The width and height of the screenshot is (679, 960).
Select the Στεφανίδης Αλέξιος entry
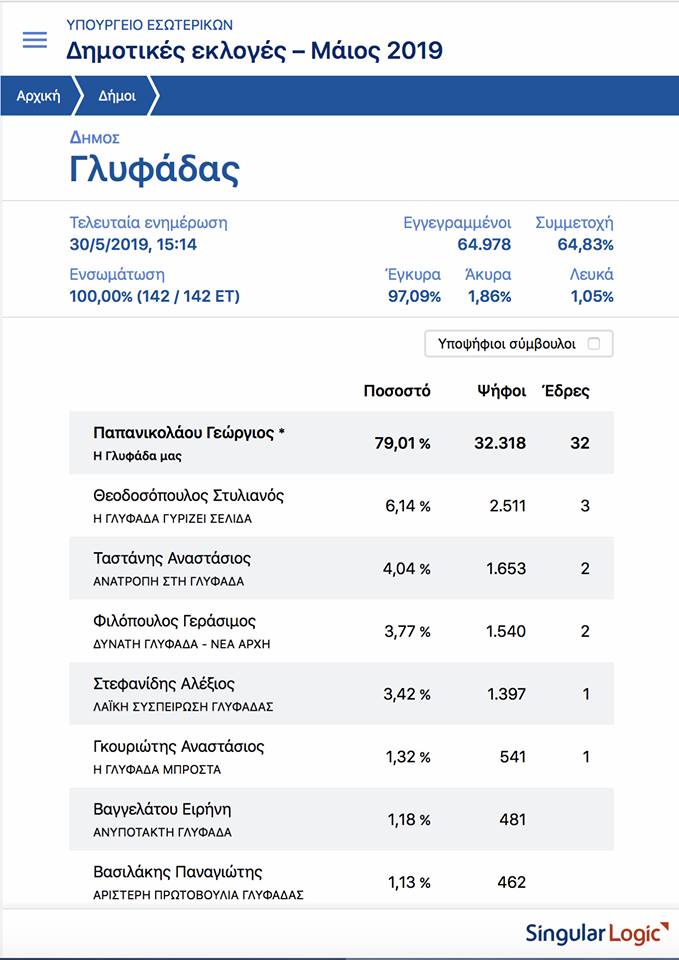164,684
